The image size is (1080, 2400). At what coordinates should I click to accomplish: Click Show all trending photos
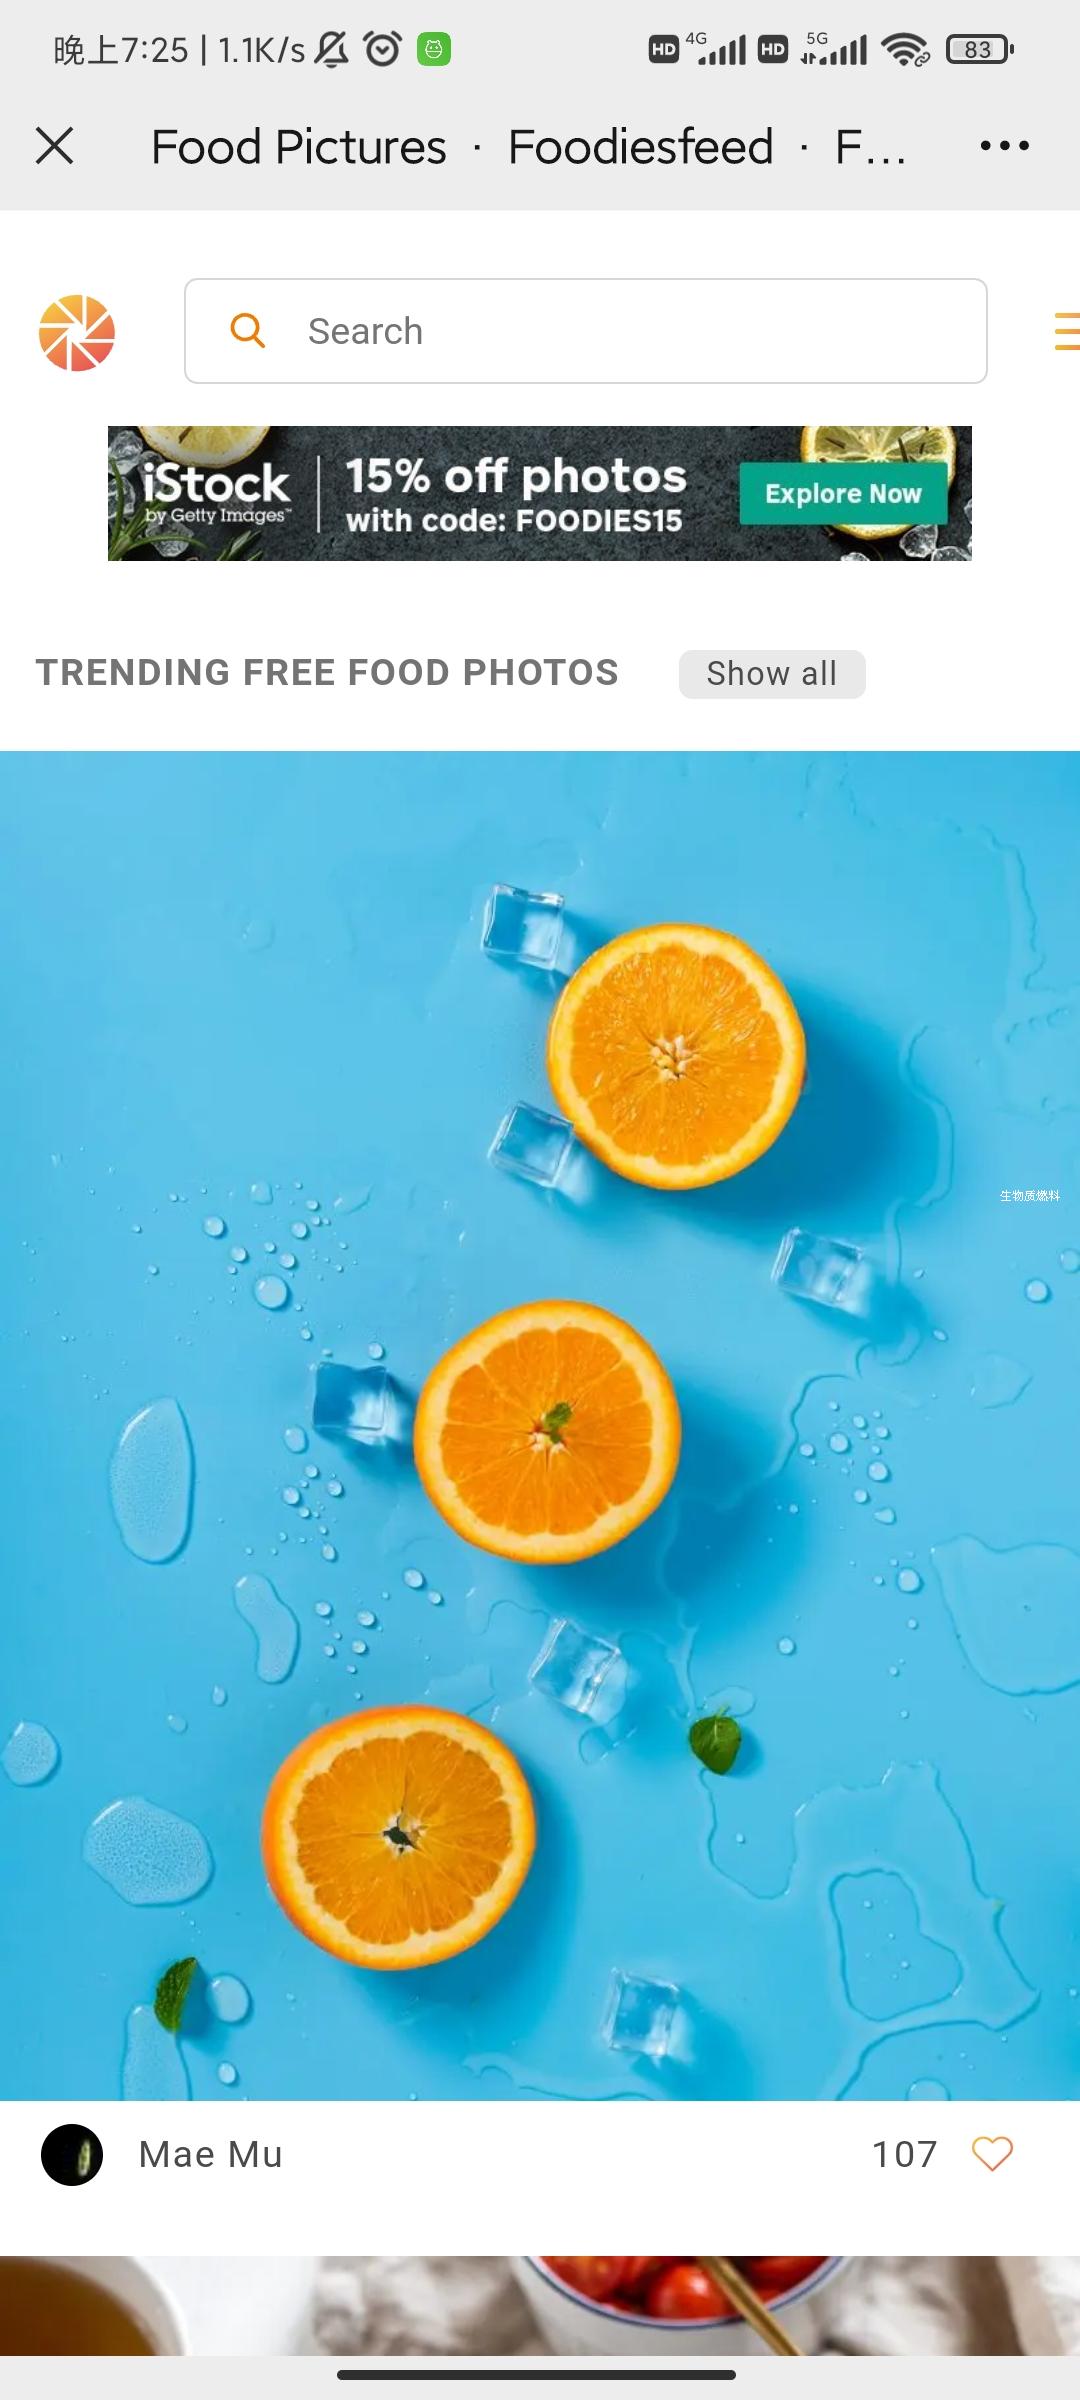(772, 674)
